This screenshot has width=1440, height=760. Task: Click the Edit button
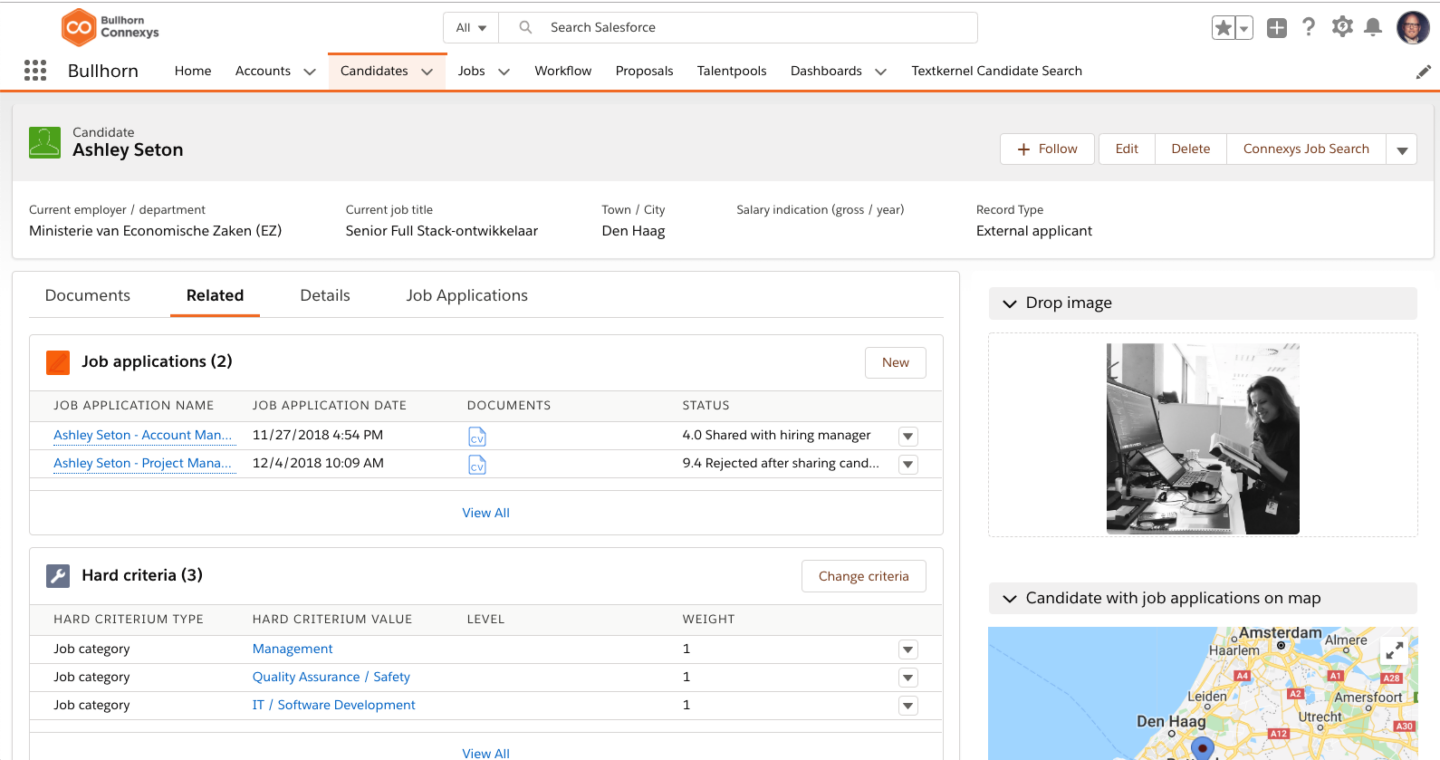[x=1127, y=149]
